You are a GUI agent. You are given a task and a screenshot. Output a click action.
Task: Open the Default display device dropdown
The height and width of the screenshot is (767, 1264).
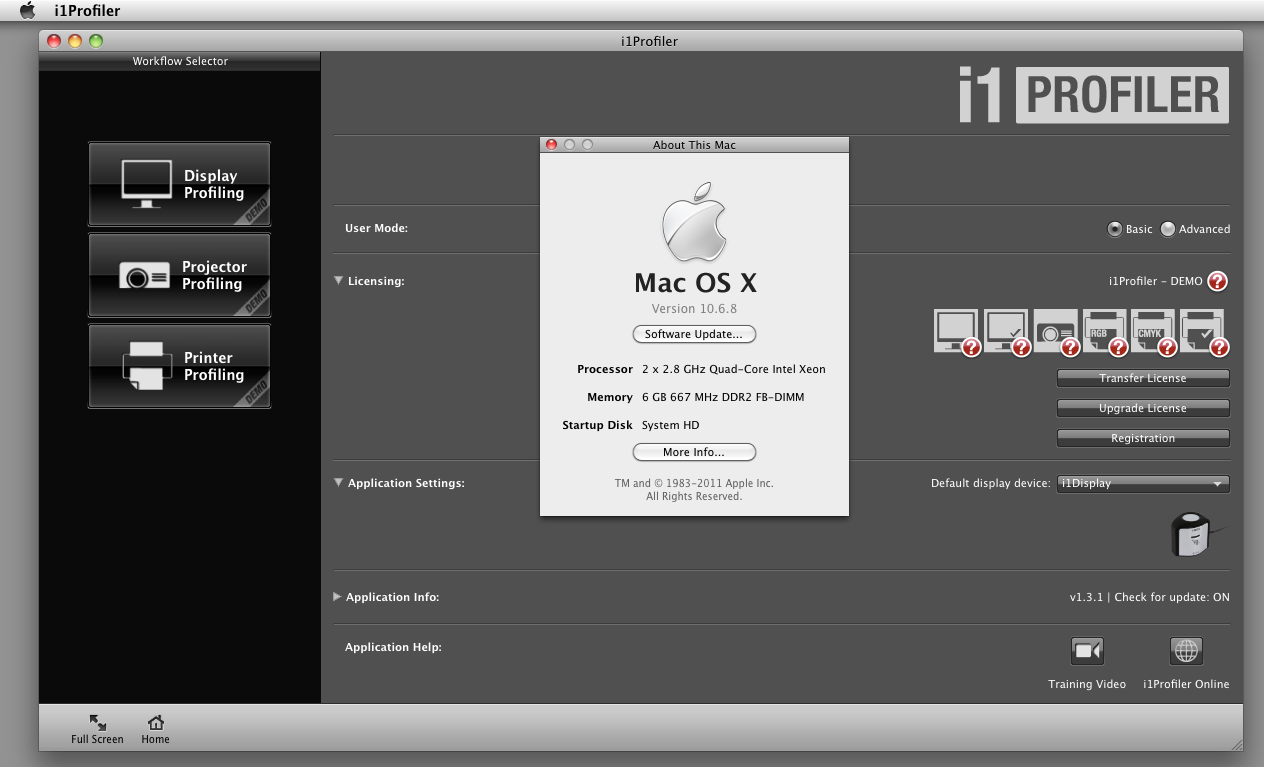pyautogui.click(x=1143, y=484)
